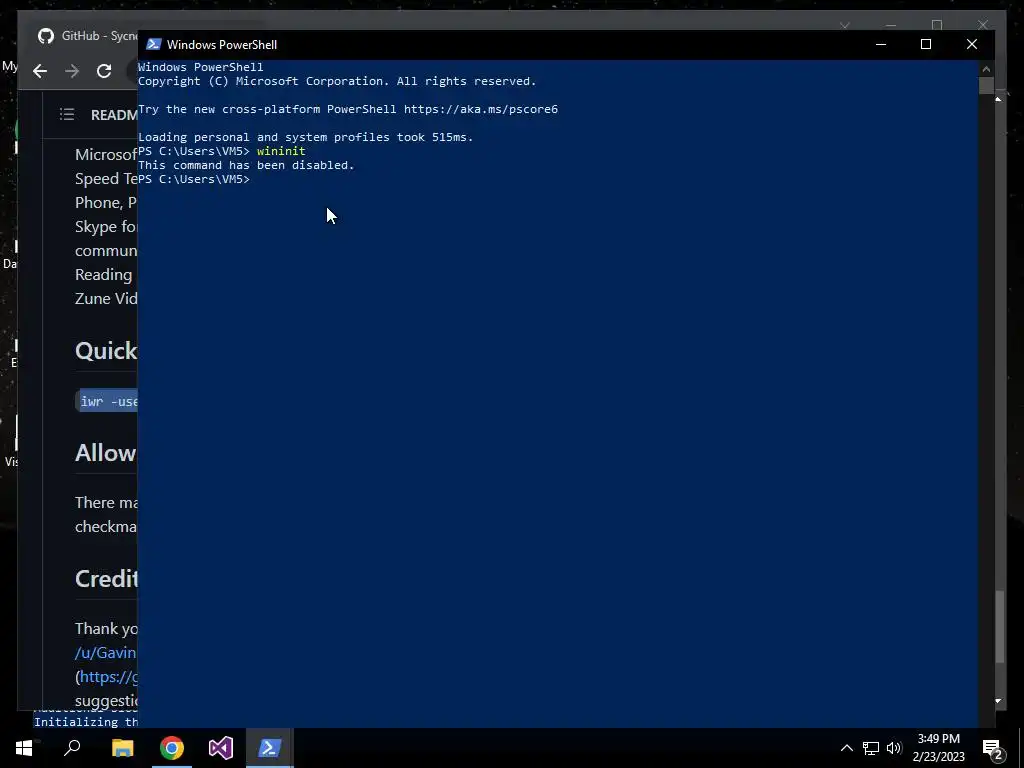Click the https:// link in the Credits section
Viewport: 1024px width, 768px height.
[108, 677]
